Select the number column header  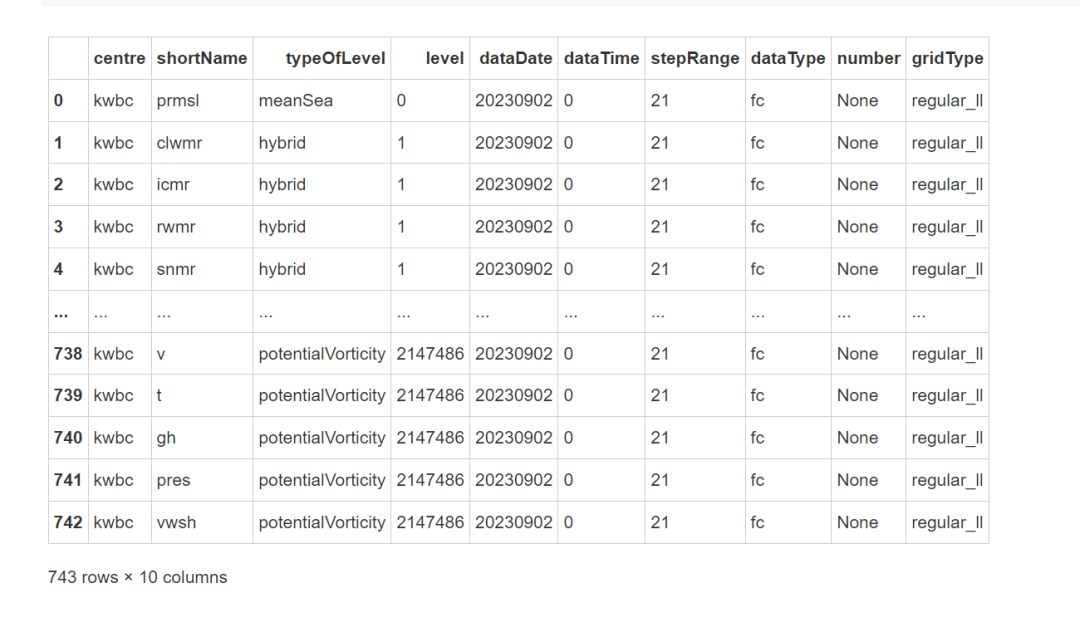(x=869, y=59)
